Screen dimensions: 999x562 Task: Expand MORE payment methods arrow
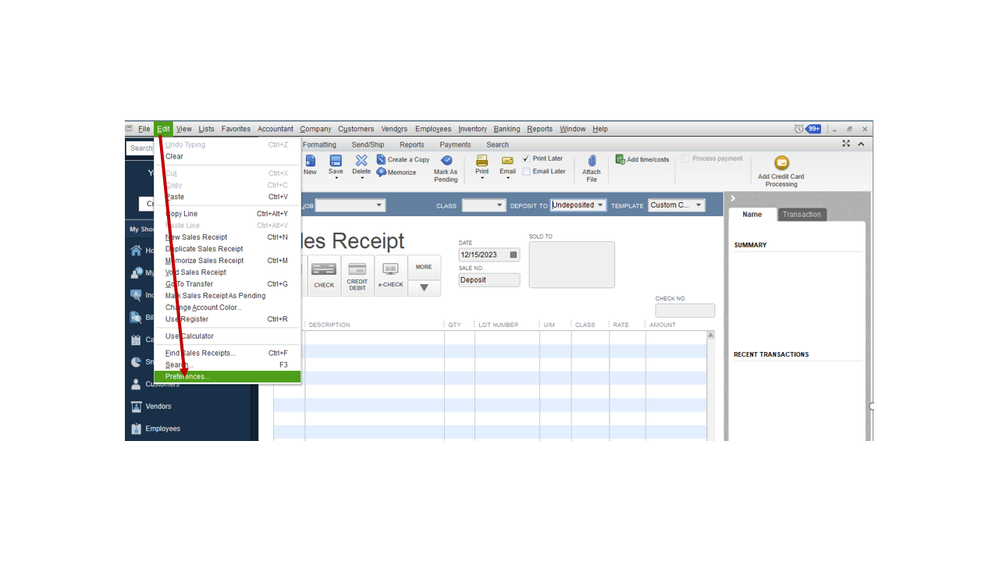point(424,288)
